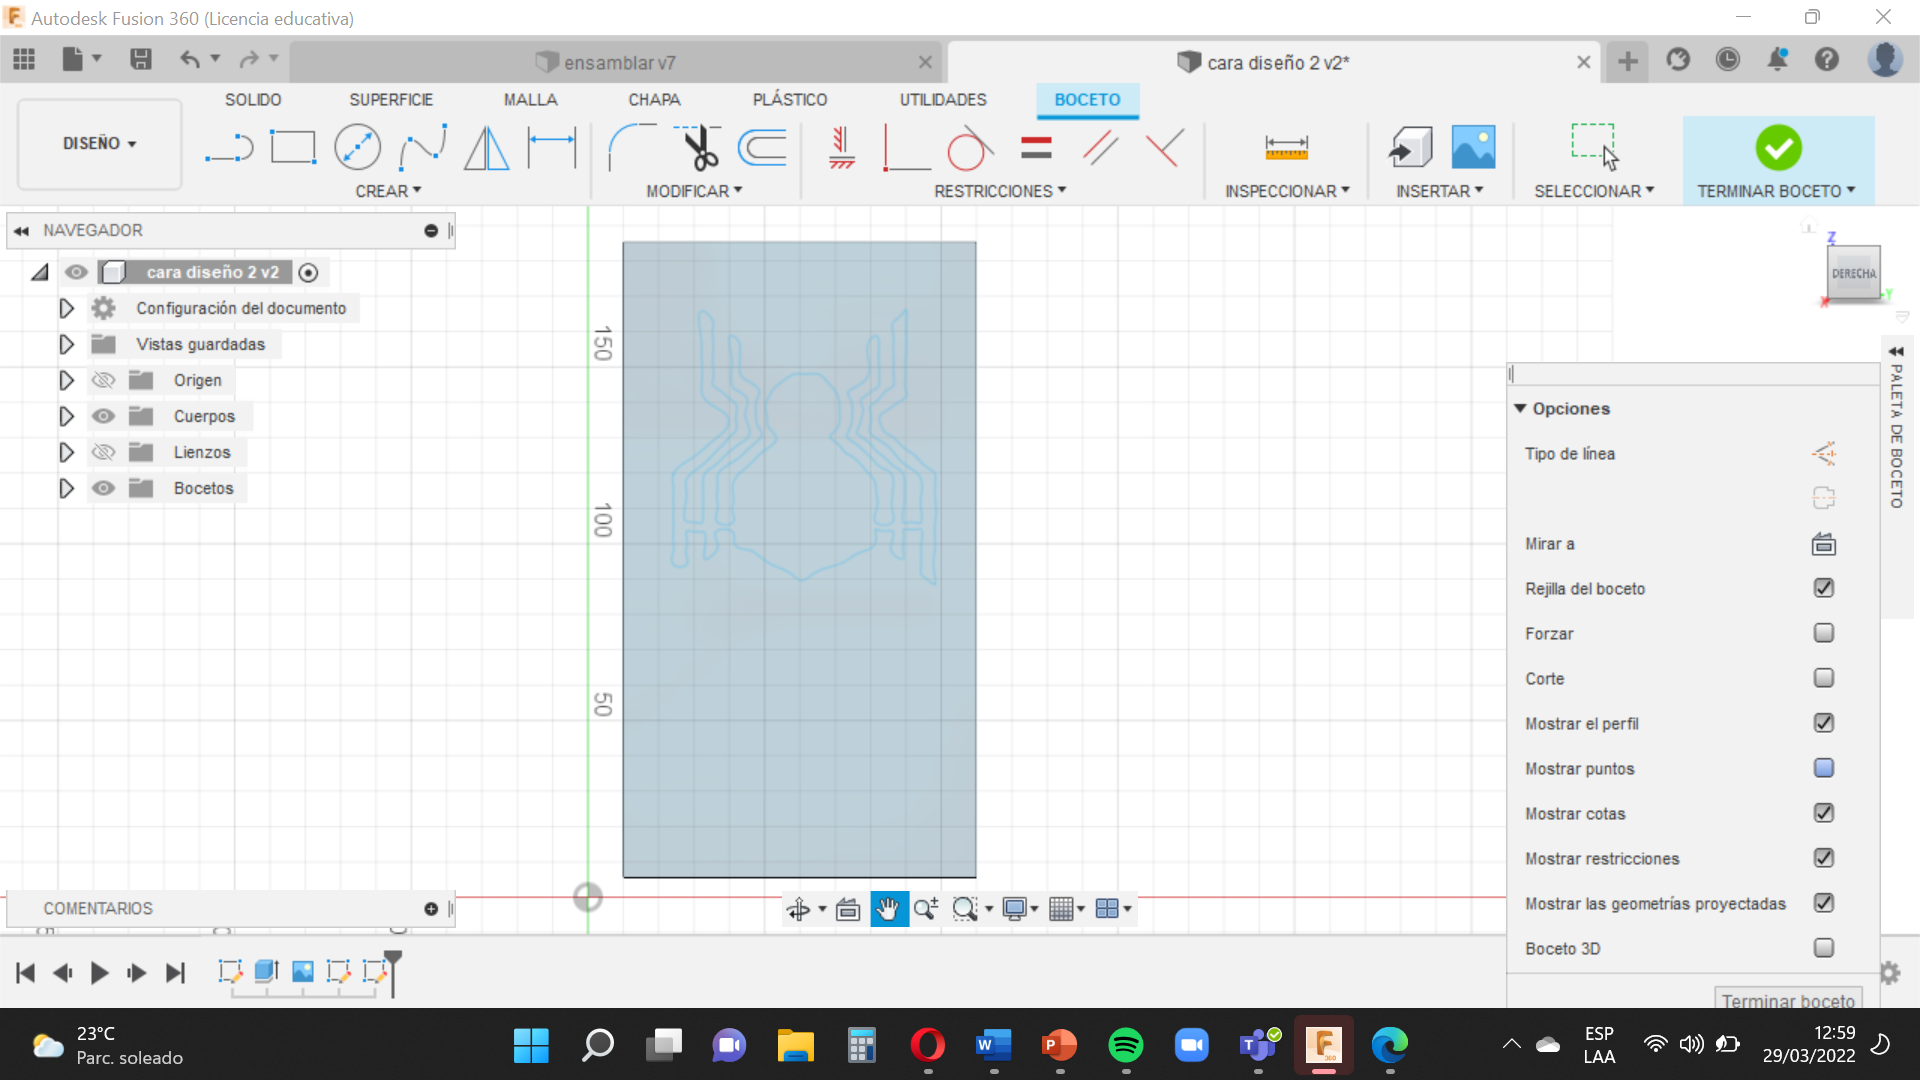Image resolution: width=1920 pixels, height=1080 pixels.
Task: Apply the Tangent constraint
Action: pos(969,148)
